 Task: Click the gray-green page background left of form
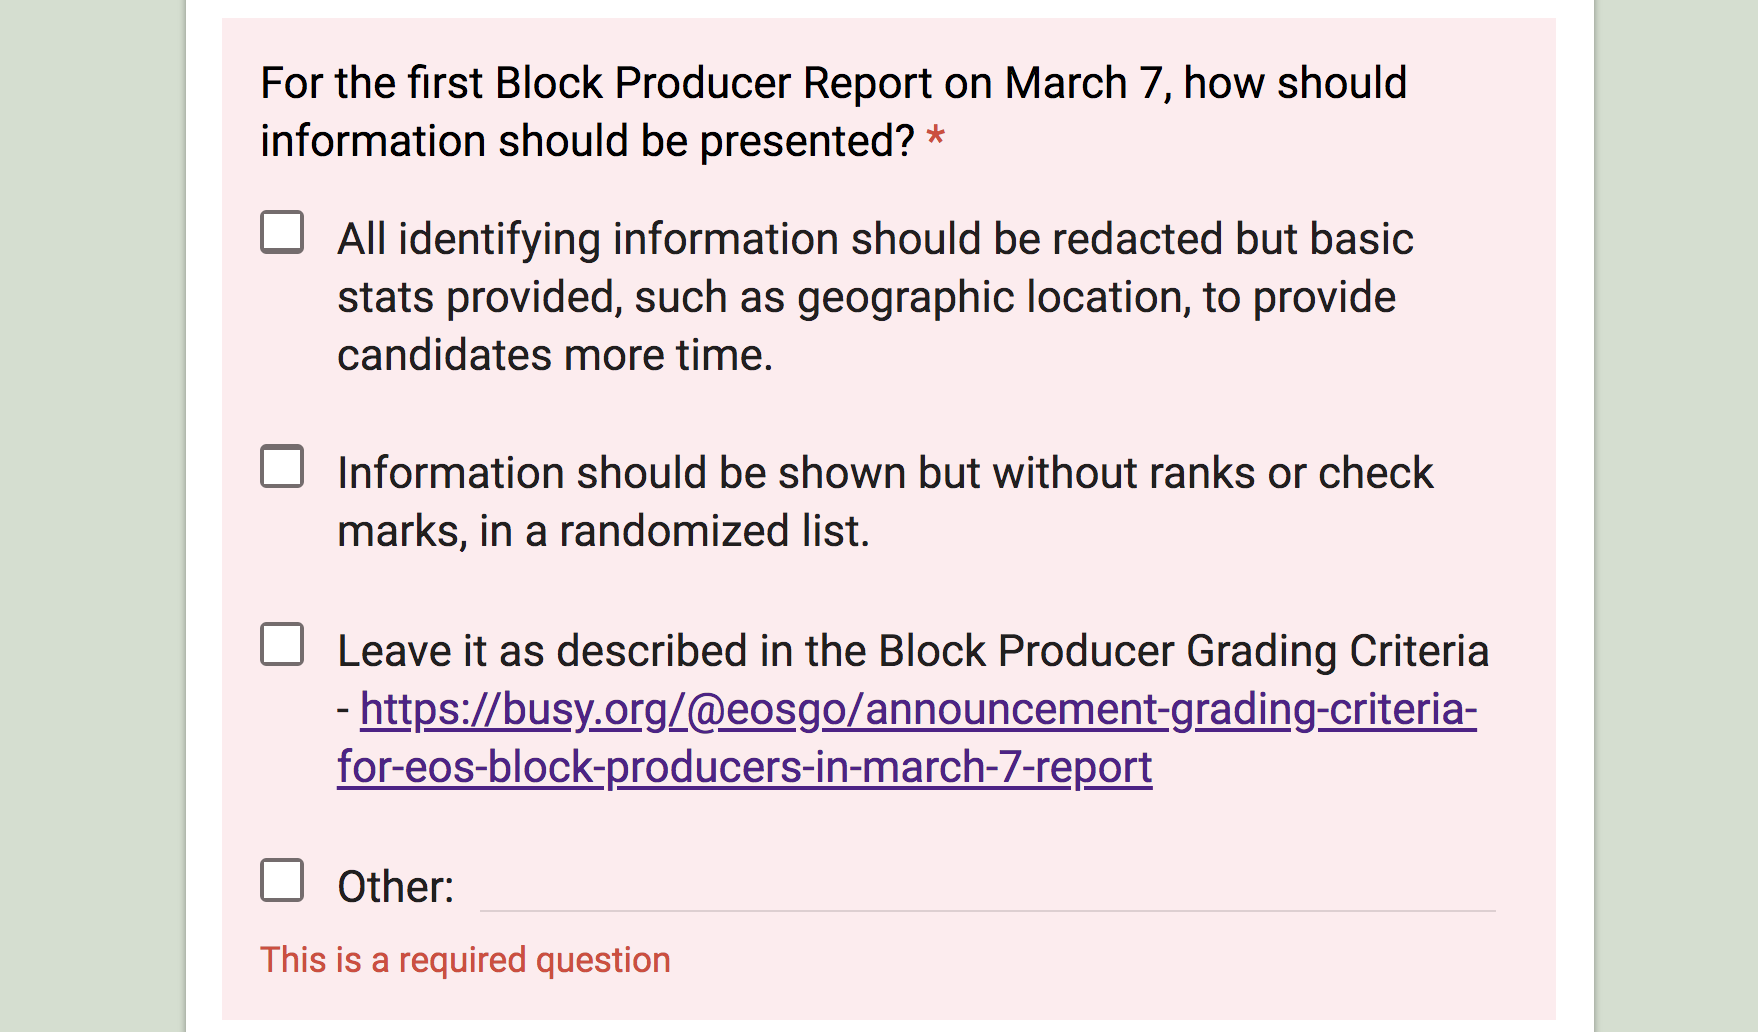coord(92,516)
